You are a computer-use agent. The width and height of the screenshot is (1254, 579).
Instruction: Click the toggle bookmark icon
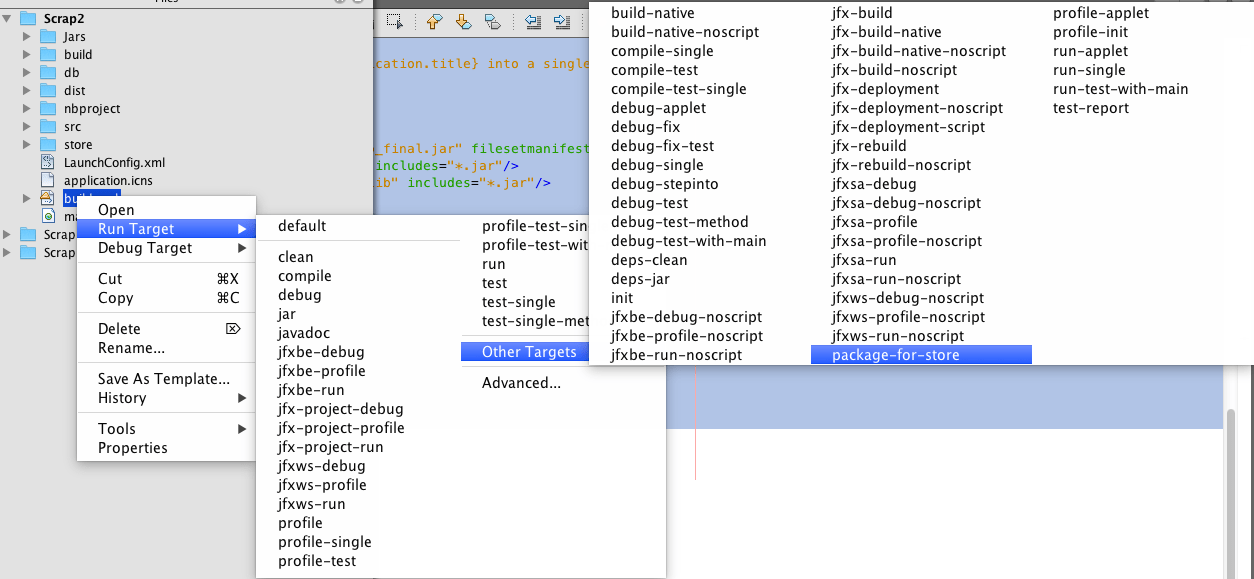click(x=491, y=22)
